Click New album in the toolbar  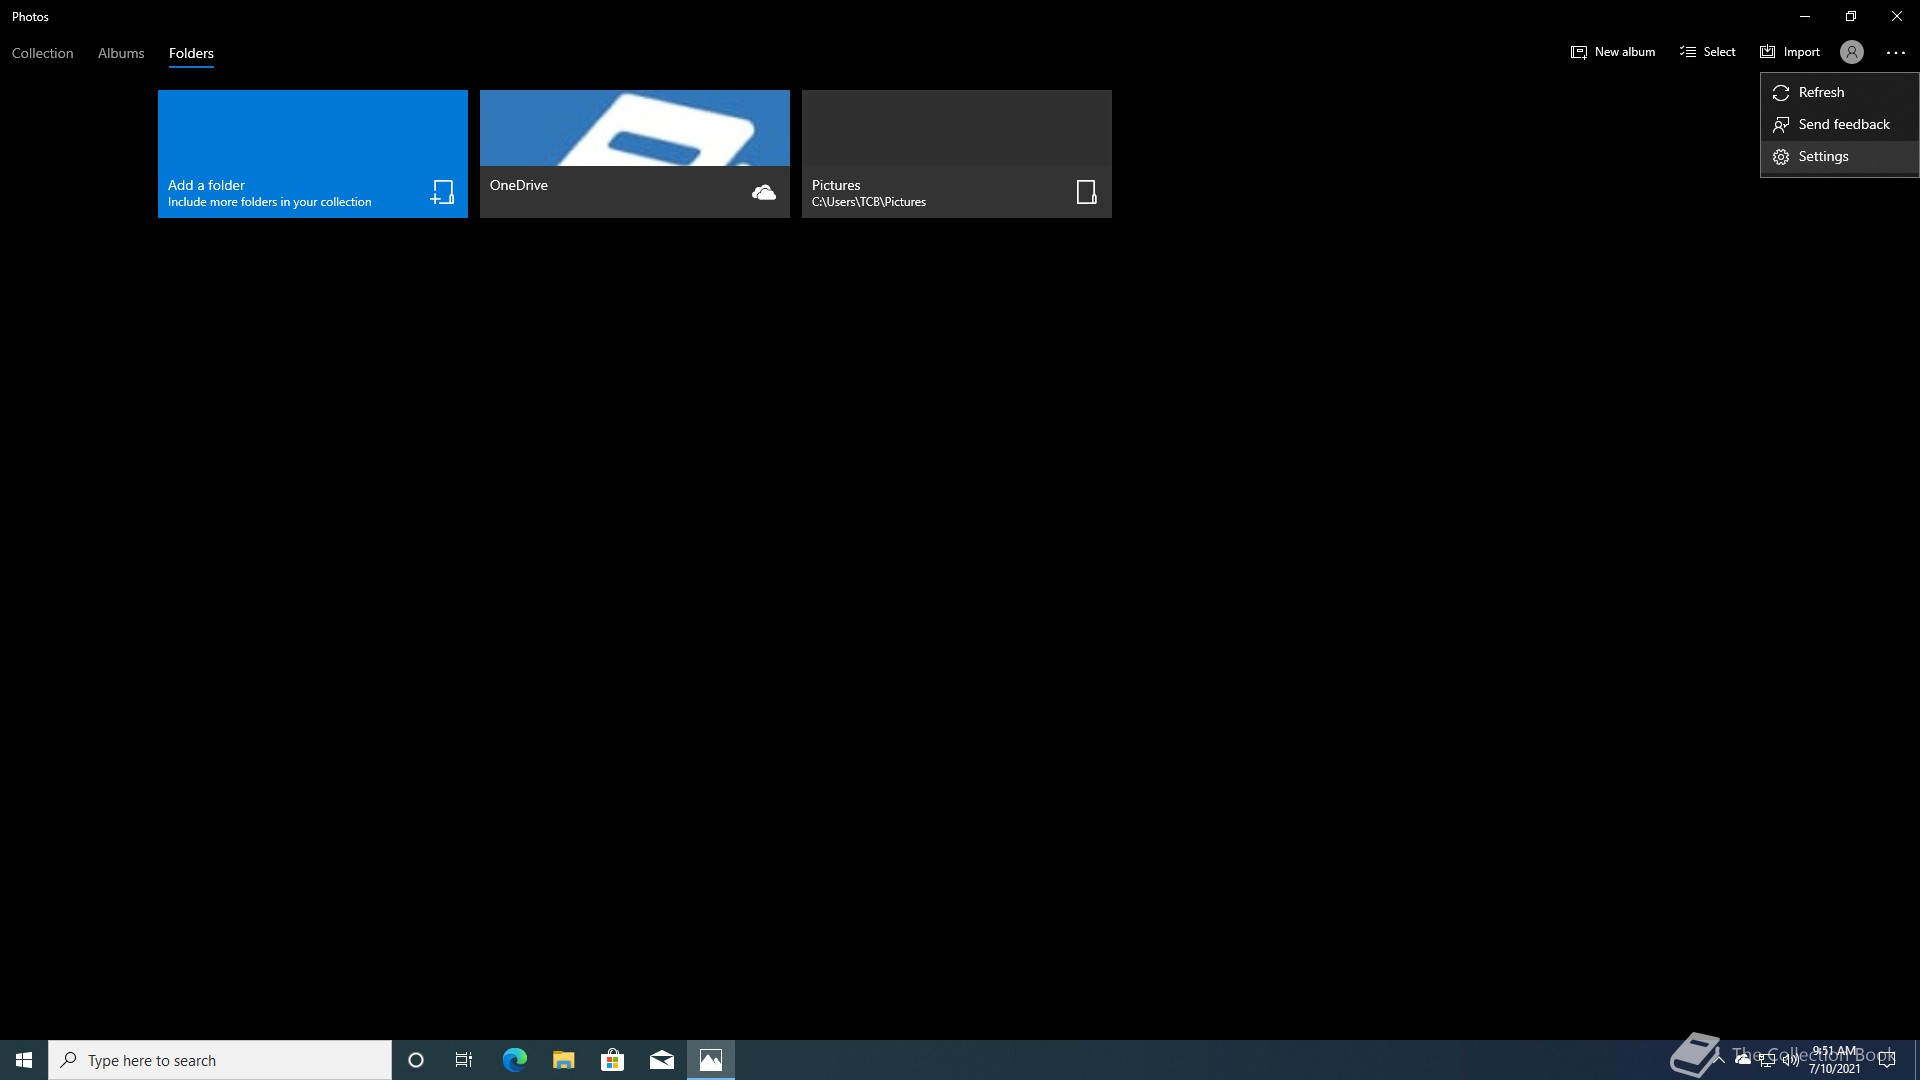(x=1612, y=52)
